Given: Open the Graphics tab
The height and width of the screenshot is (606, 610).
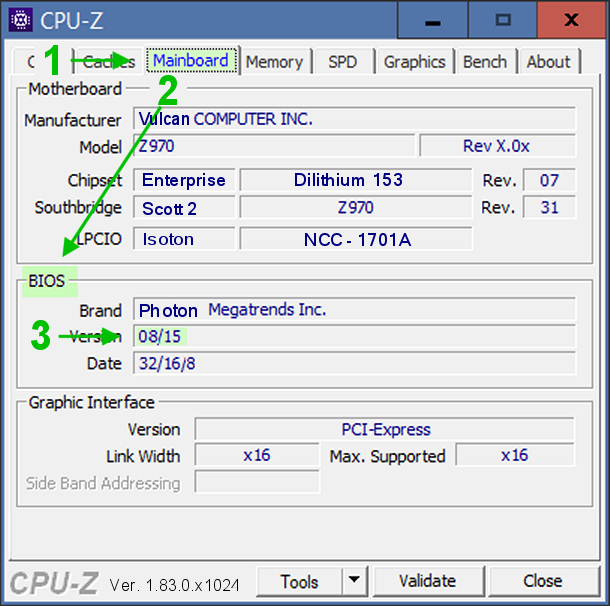Looking at the screenshot, I should click(415, 62).
